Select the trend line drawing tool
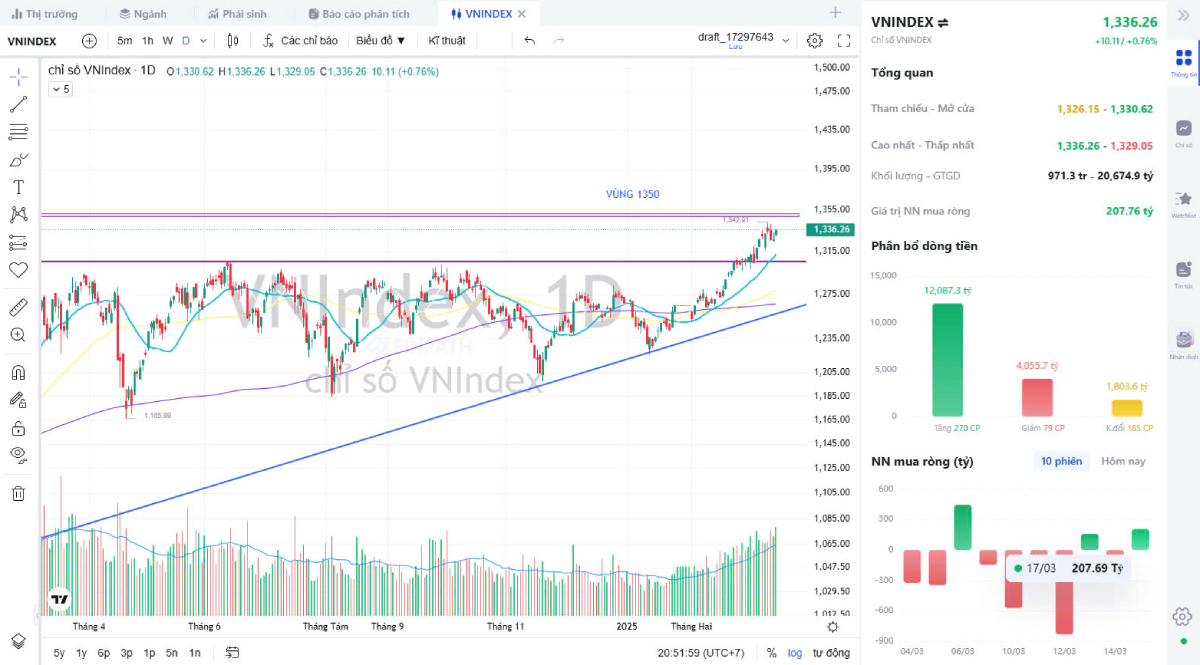The image size is (1200, 665). [18, 104]
